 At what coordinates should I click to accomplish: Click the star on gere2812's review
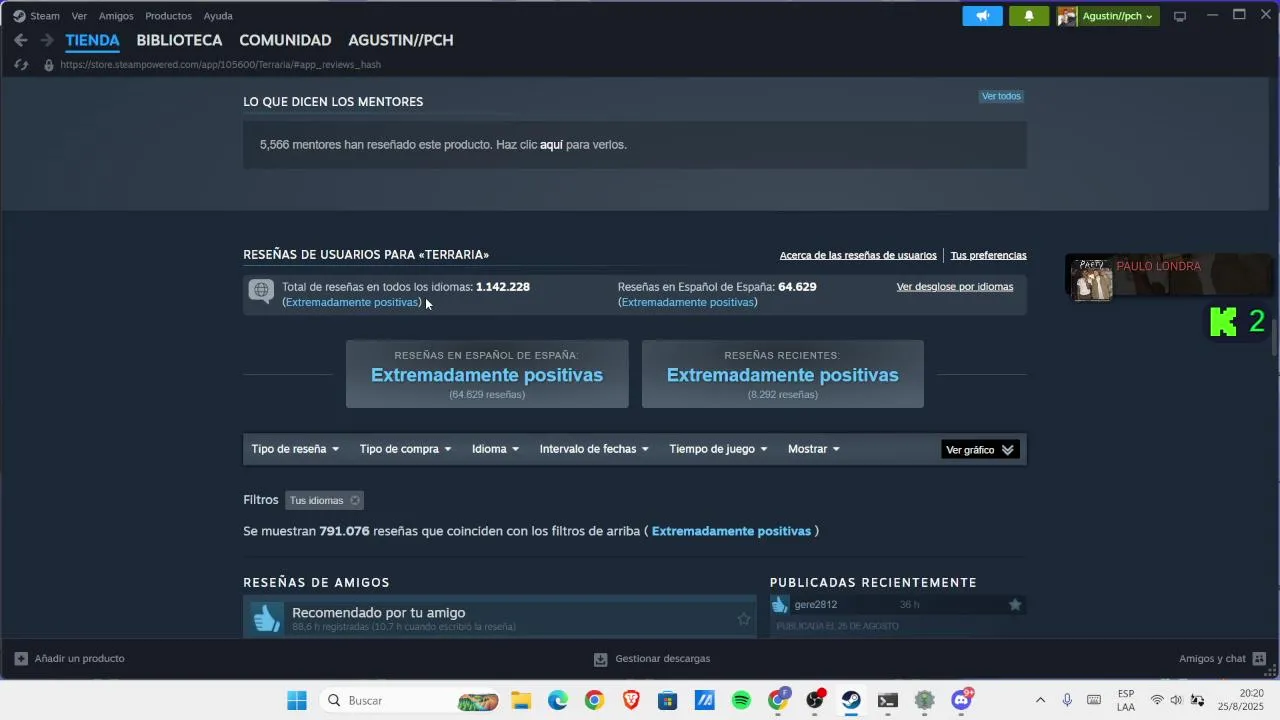[x=1015, y=604]
